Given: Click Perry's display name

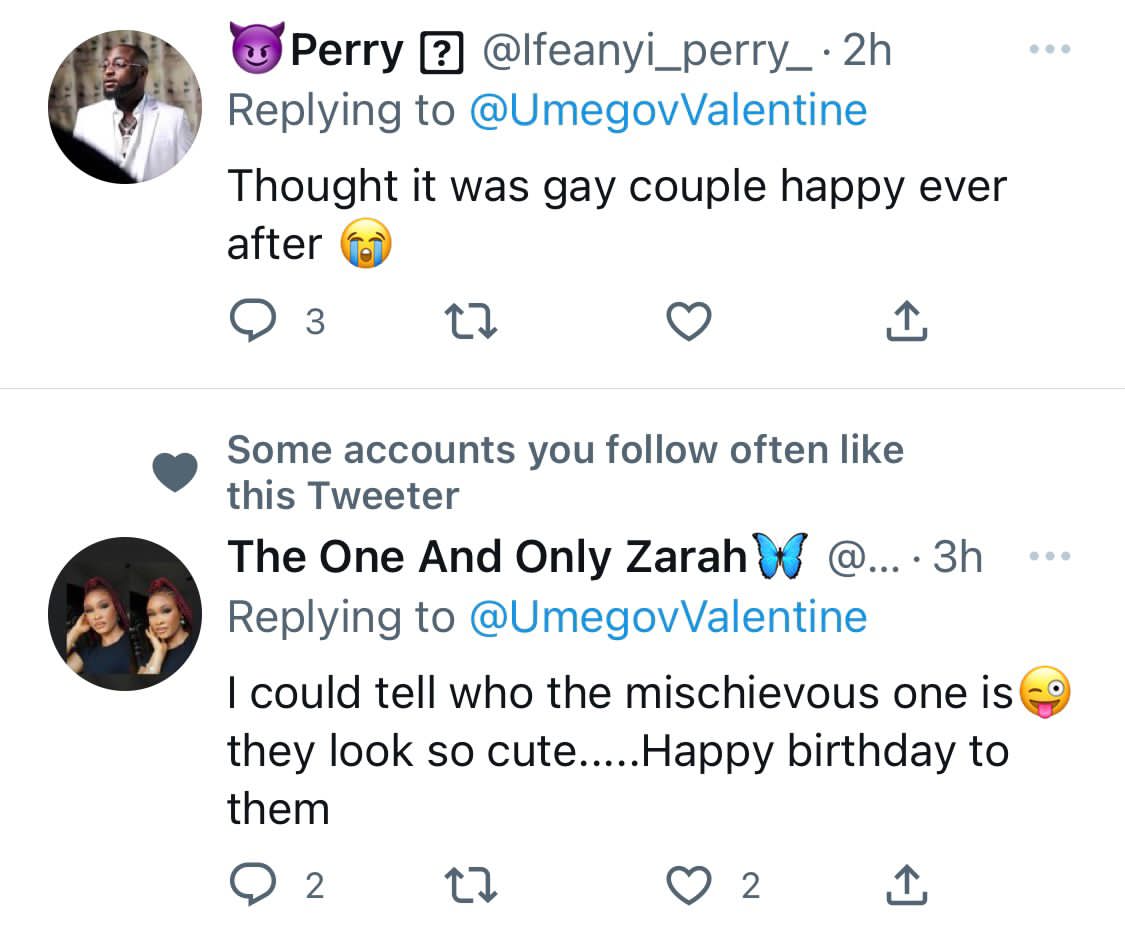Looking at the screenshot, I should pyautogui.click(x=347, y=51).
